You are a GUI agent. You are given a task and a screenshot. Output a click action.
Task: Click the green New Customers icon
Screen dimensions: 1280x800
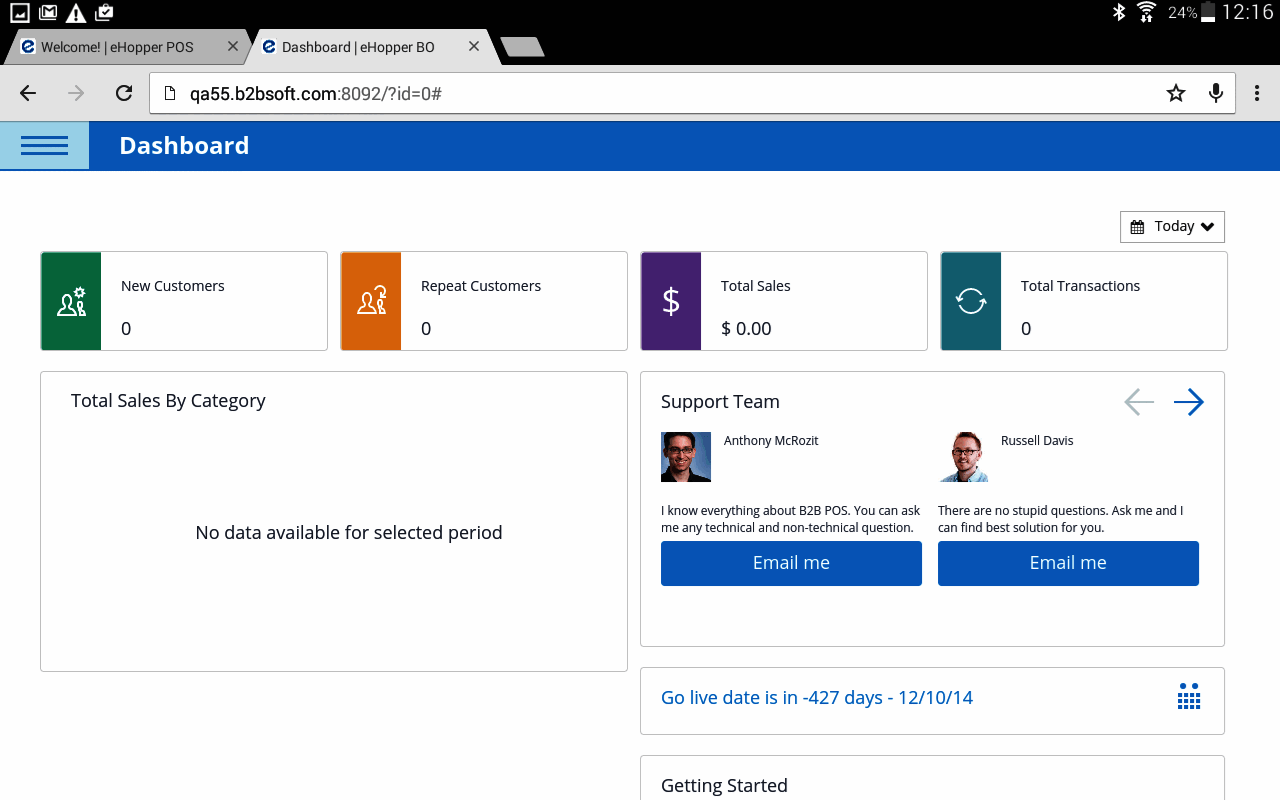pyautogui.click(x=71, y=301)
